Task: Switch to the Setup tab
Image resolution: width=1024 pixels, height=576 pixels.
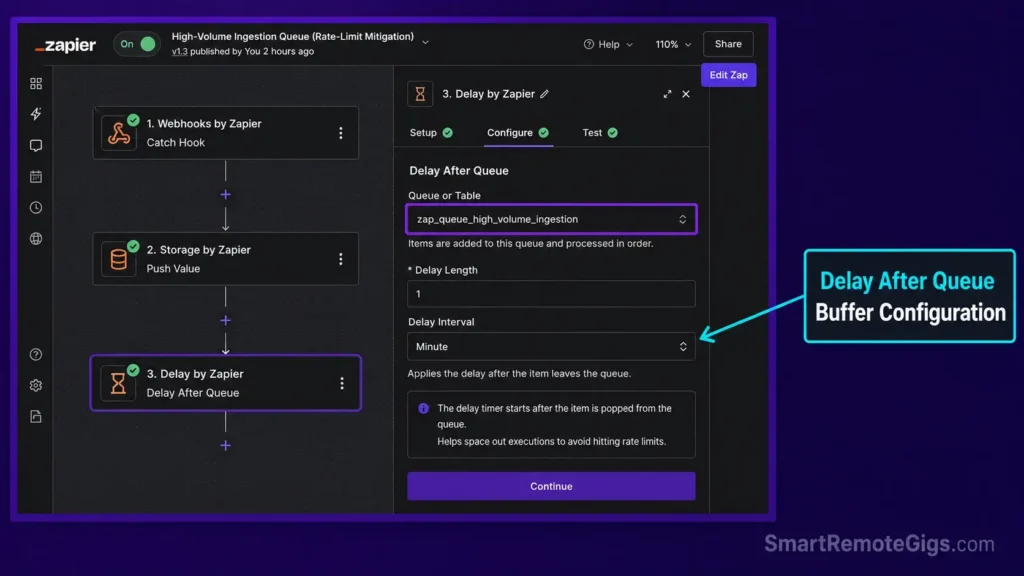Action: (431, 133)
